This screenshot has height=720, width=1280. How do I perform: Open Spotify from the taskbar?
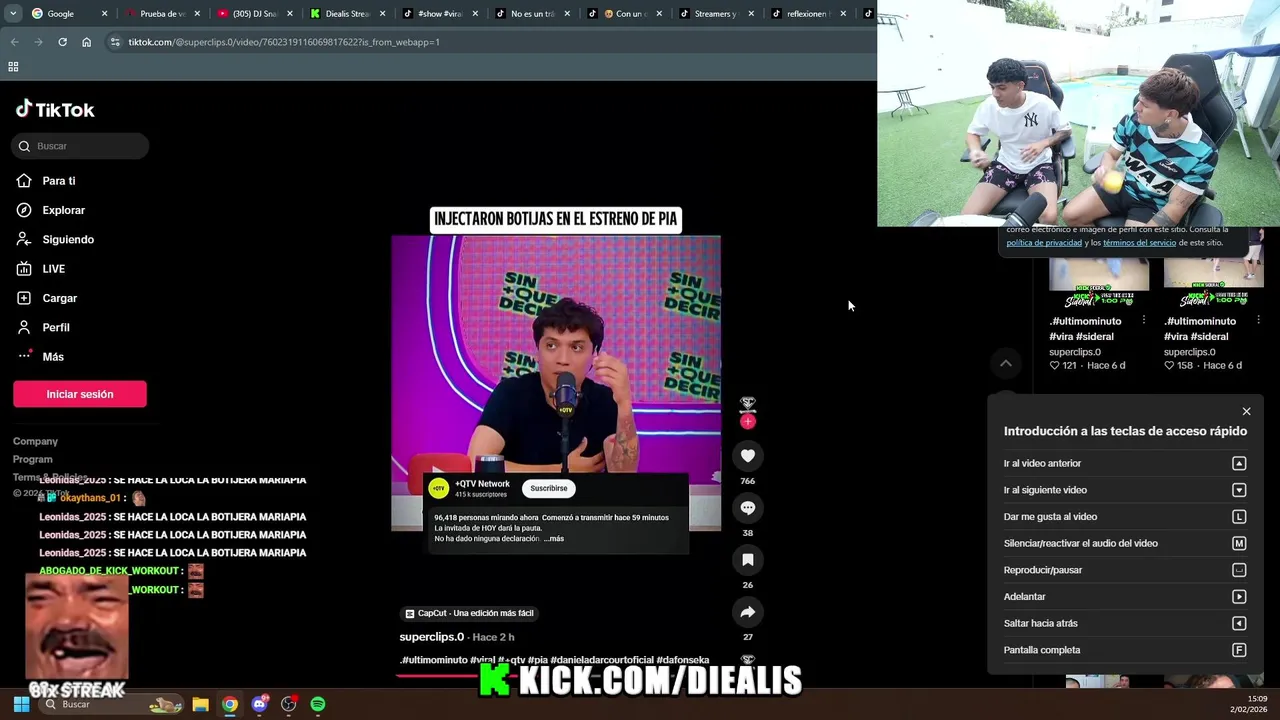pyautogui.click(x=318, y=704)
